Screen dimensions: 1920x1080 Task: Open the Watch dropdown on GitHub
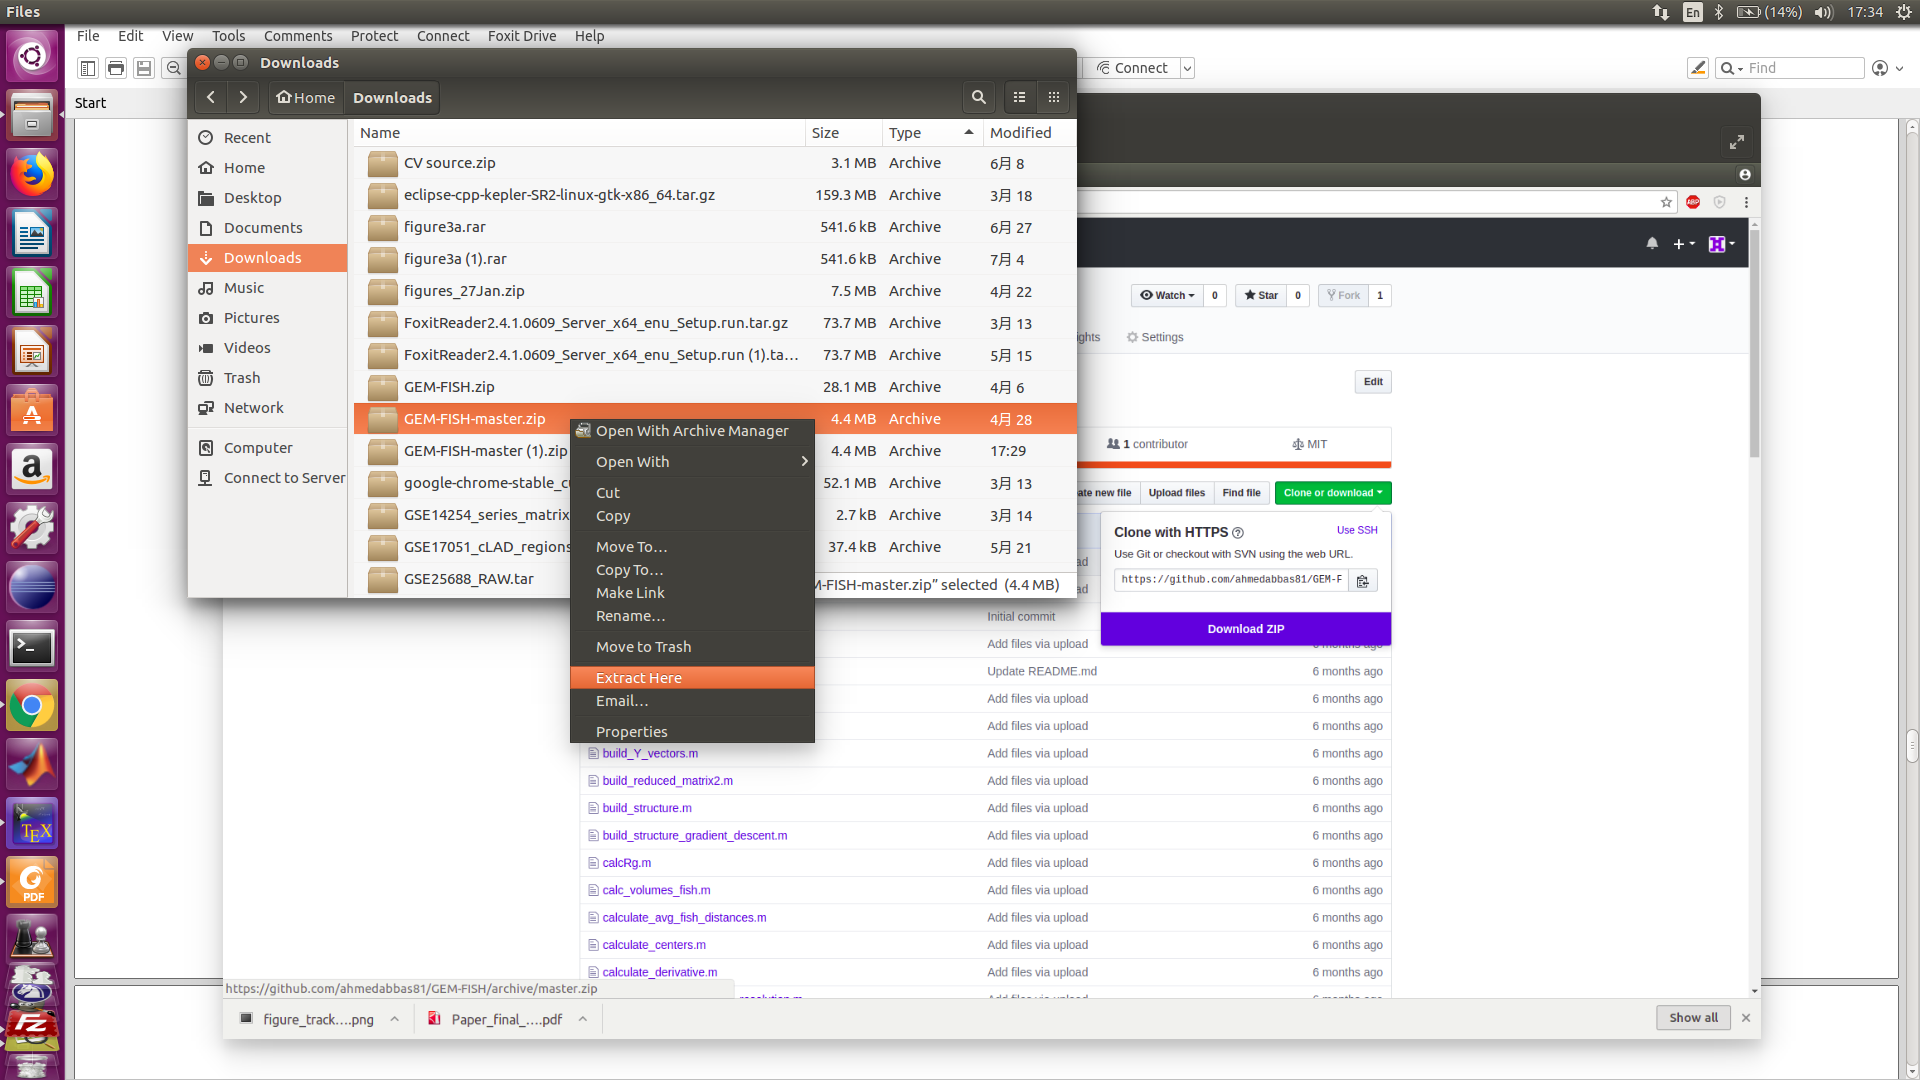click(x=1167, y=295)
